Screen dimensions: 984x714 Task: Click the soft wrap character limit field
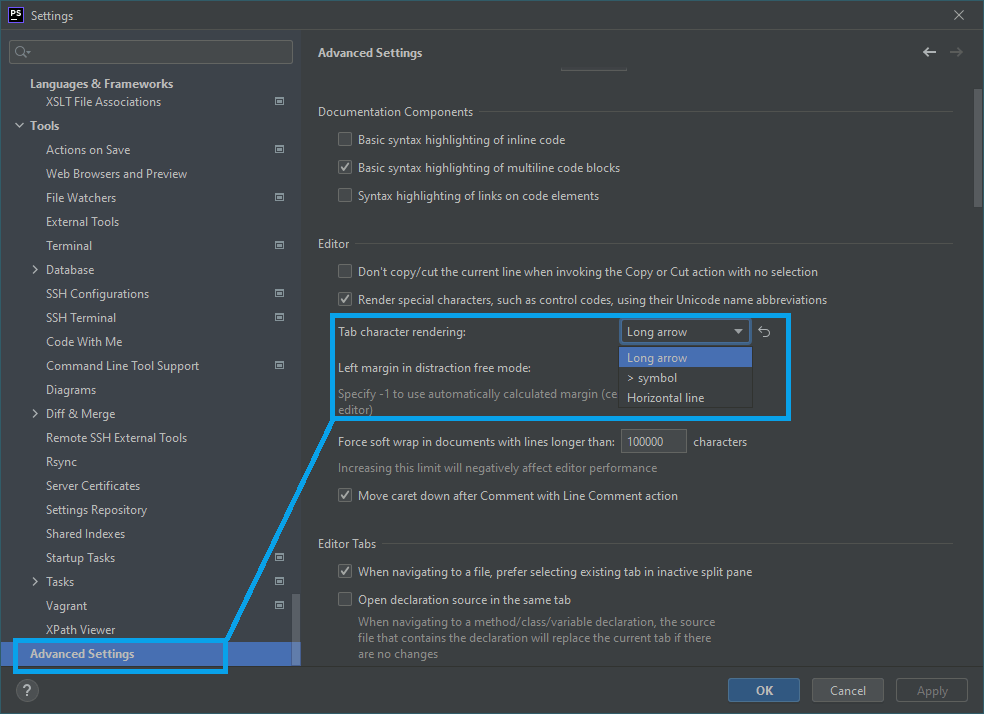pyautogui.click(x=653, y=440)
